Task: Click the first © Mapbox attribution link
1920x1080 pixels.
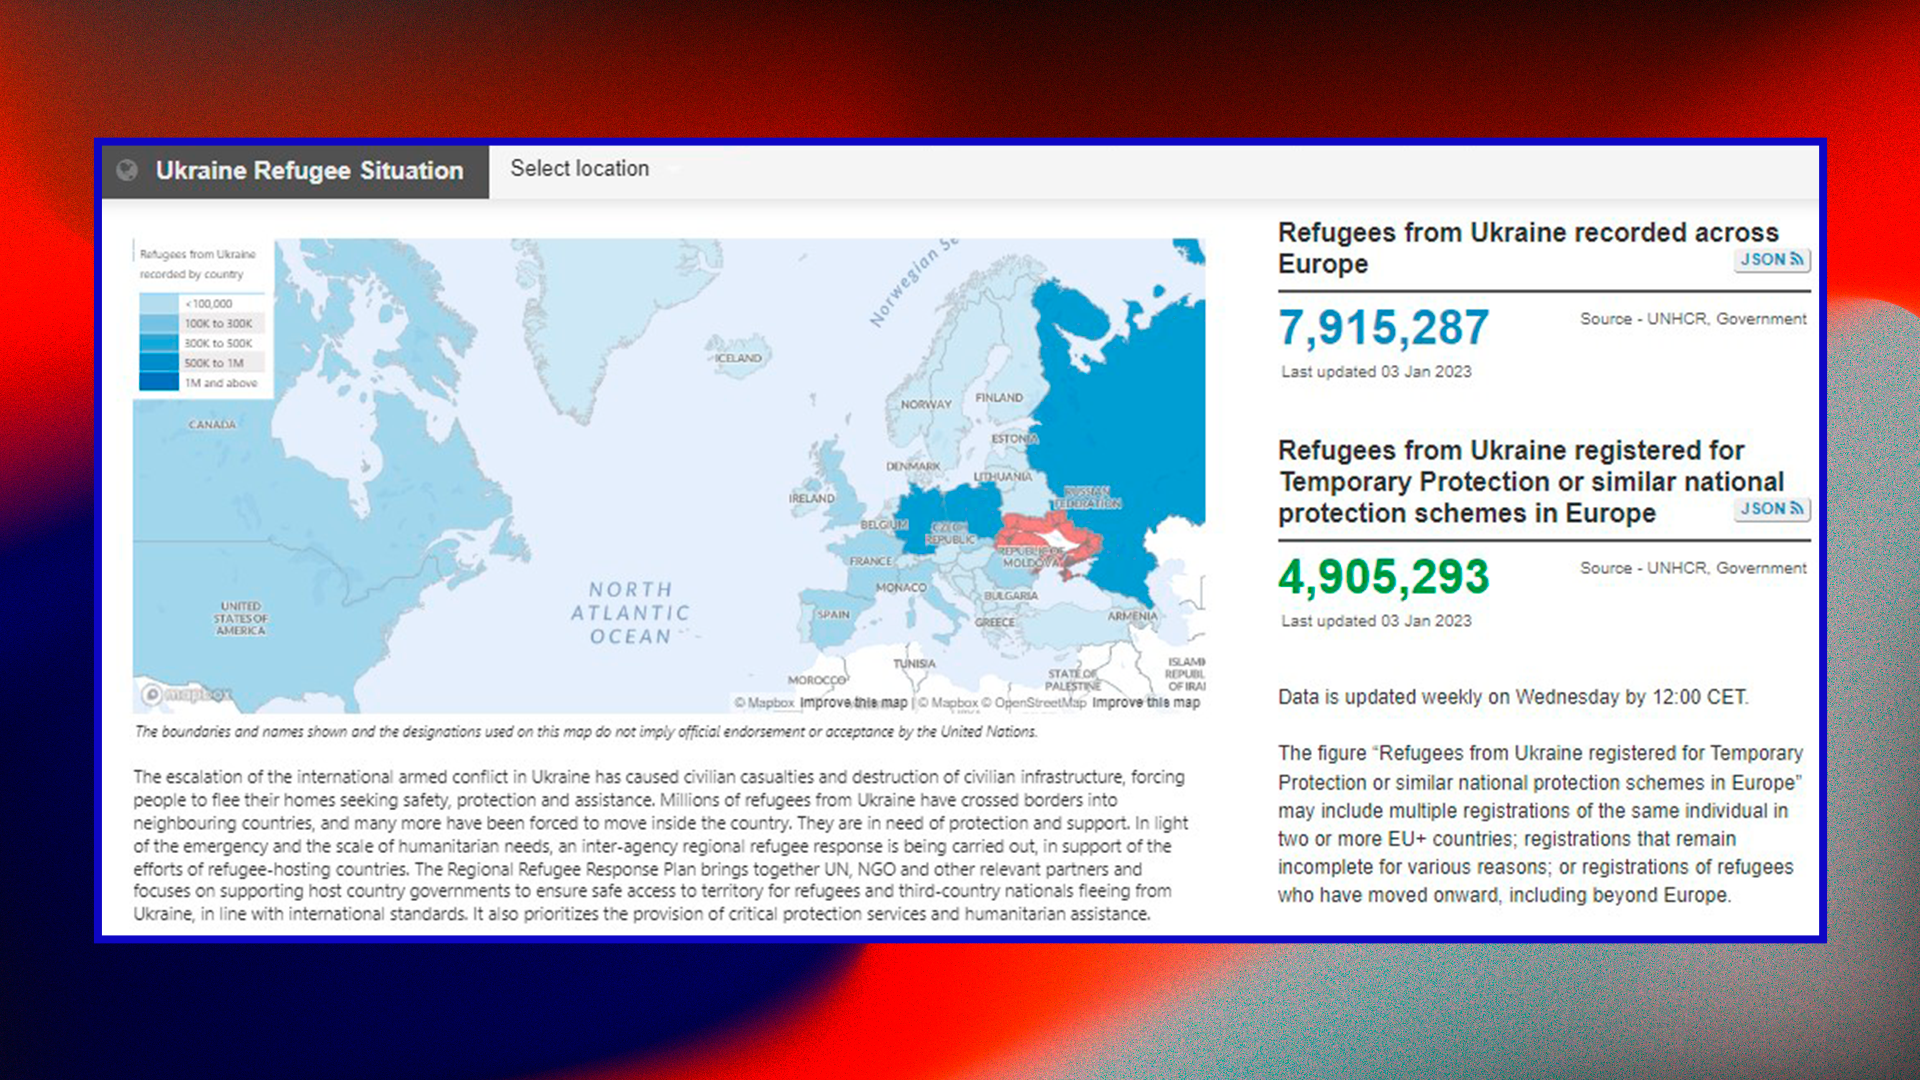Action: pos(765,703)
